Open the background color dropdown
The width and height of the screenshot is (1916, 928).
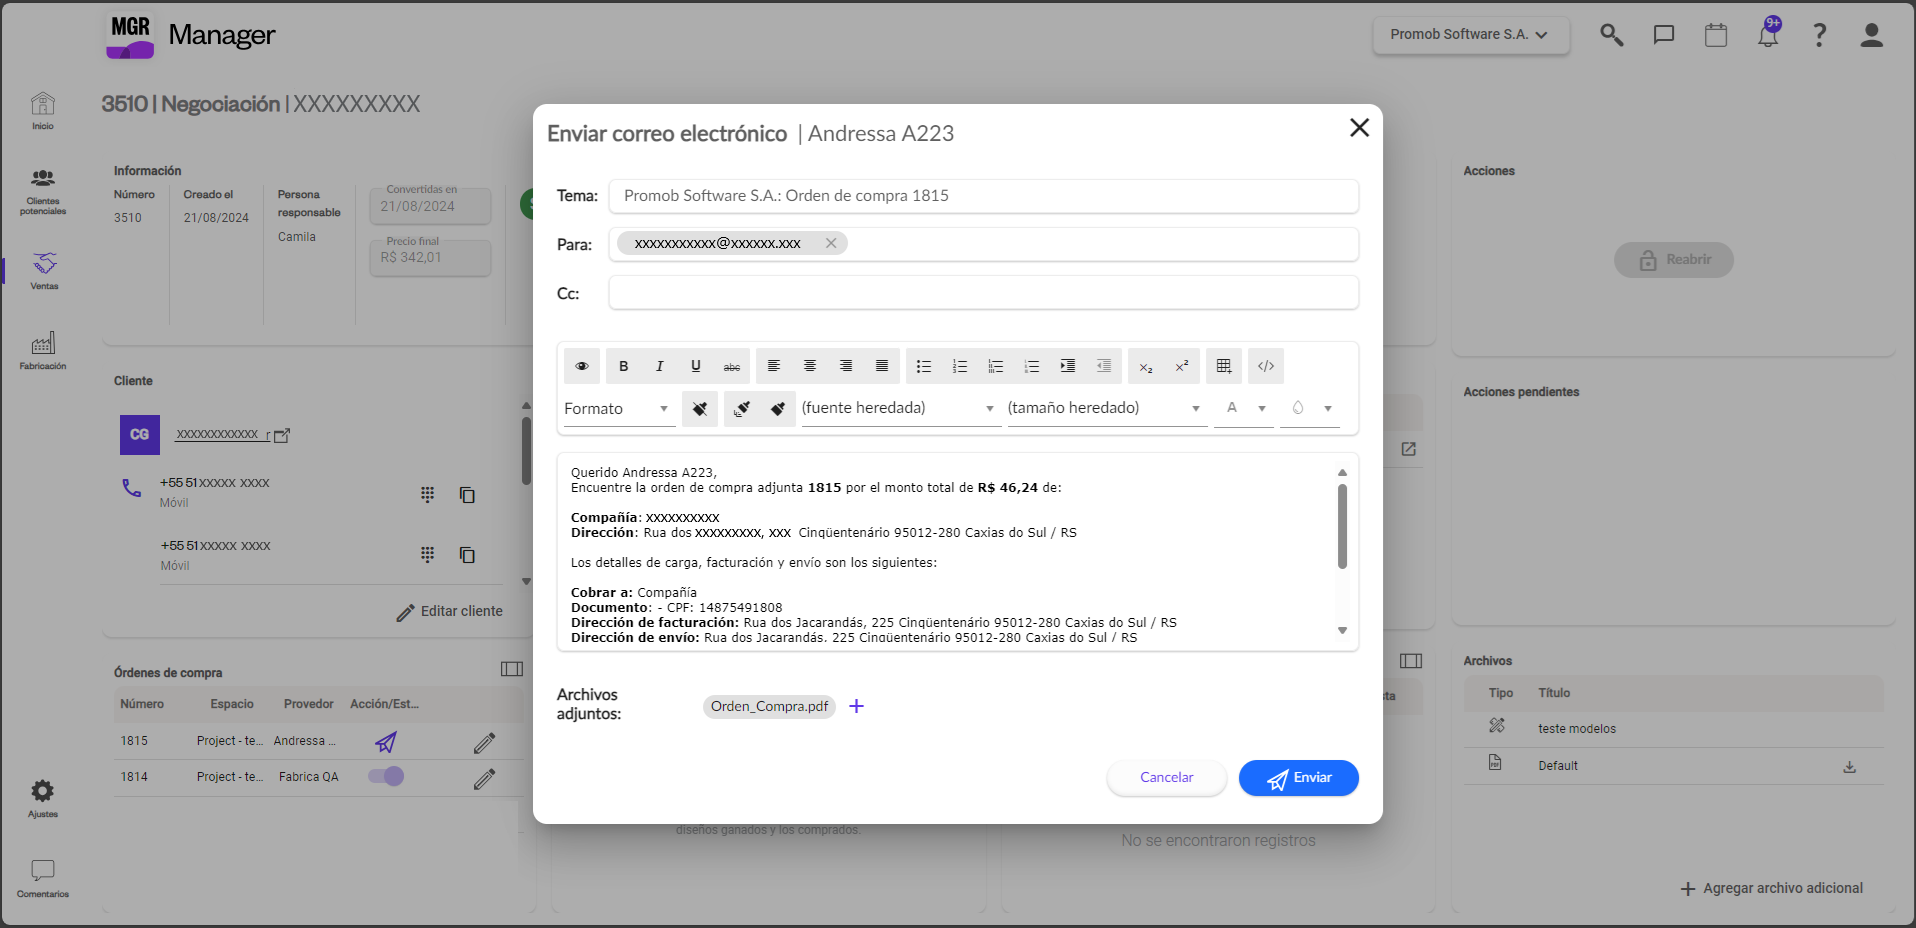1310,409
